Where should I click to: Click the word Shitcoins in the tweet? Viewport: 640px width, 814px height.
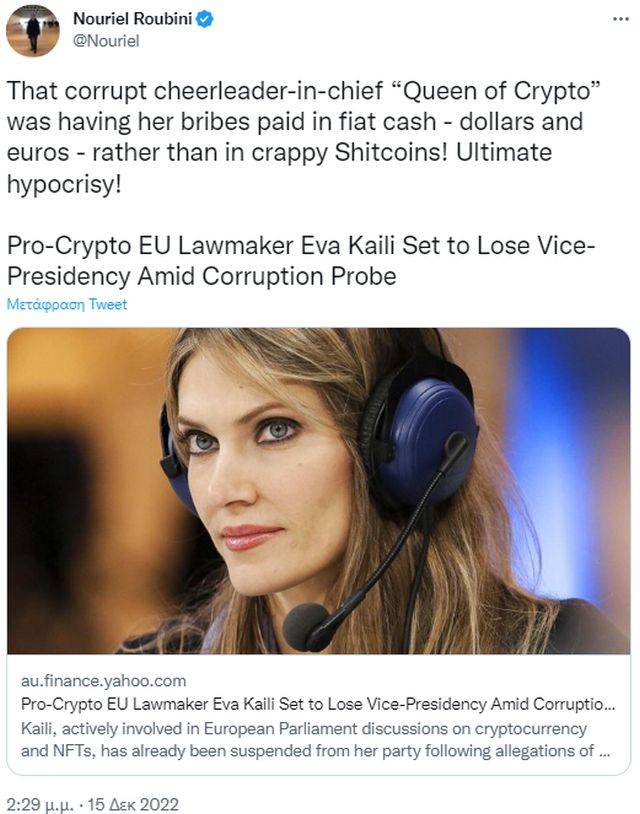click(390, 153)
